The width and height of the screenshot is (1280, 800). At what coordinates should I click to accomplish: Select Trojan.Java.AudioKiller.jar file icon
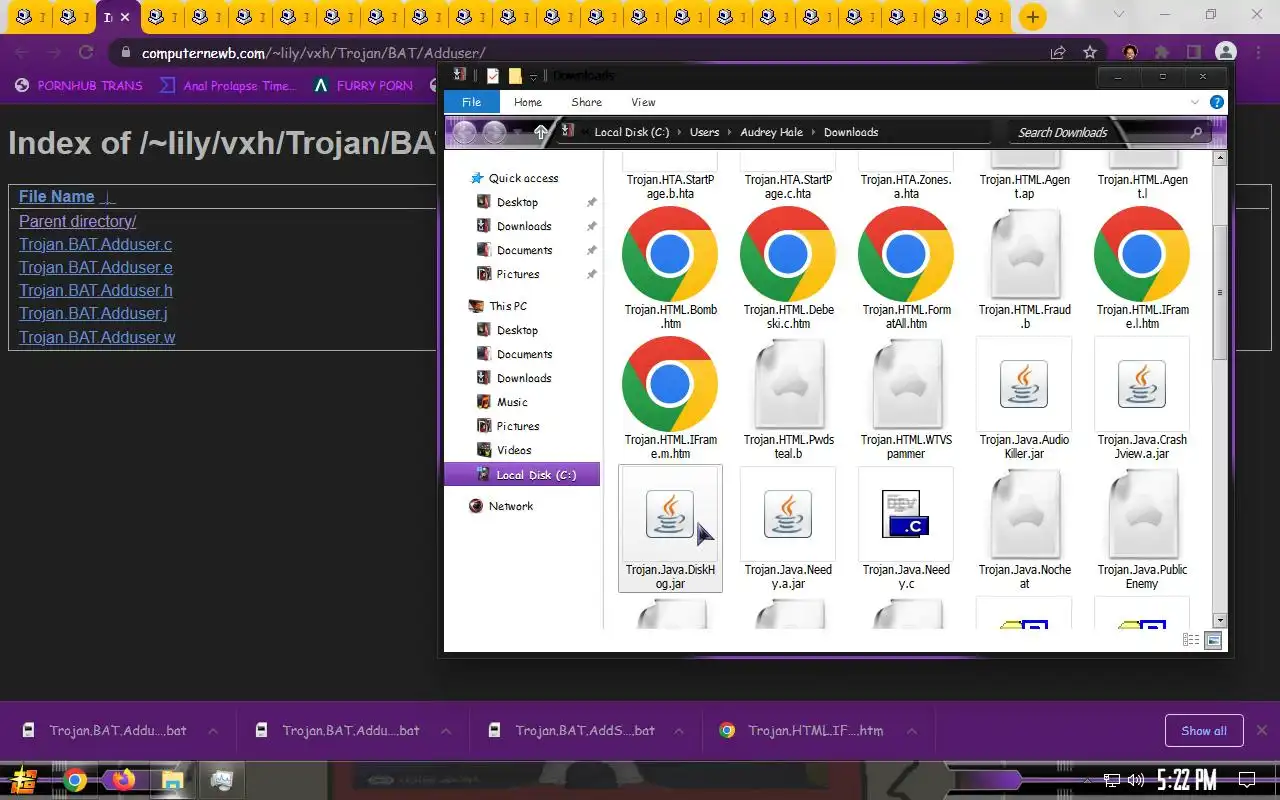click(x=1024, y=384)
